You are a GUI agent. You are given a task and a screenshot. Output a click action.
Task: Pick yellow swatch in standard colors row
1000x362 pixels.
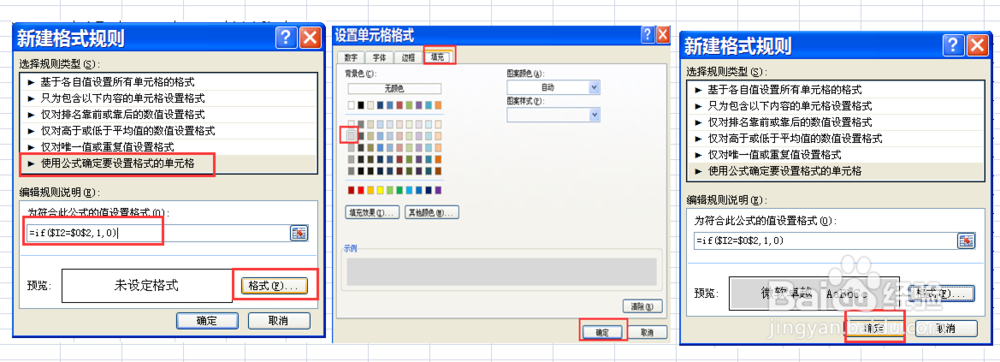(x=380, y=190)
